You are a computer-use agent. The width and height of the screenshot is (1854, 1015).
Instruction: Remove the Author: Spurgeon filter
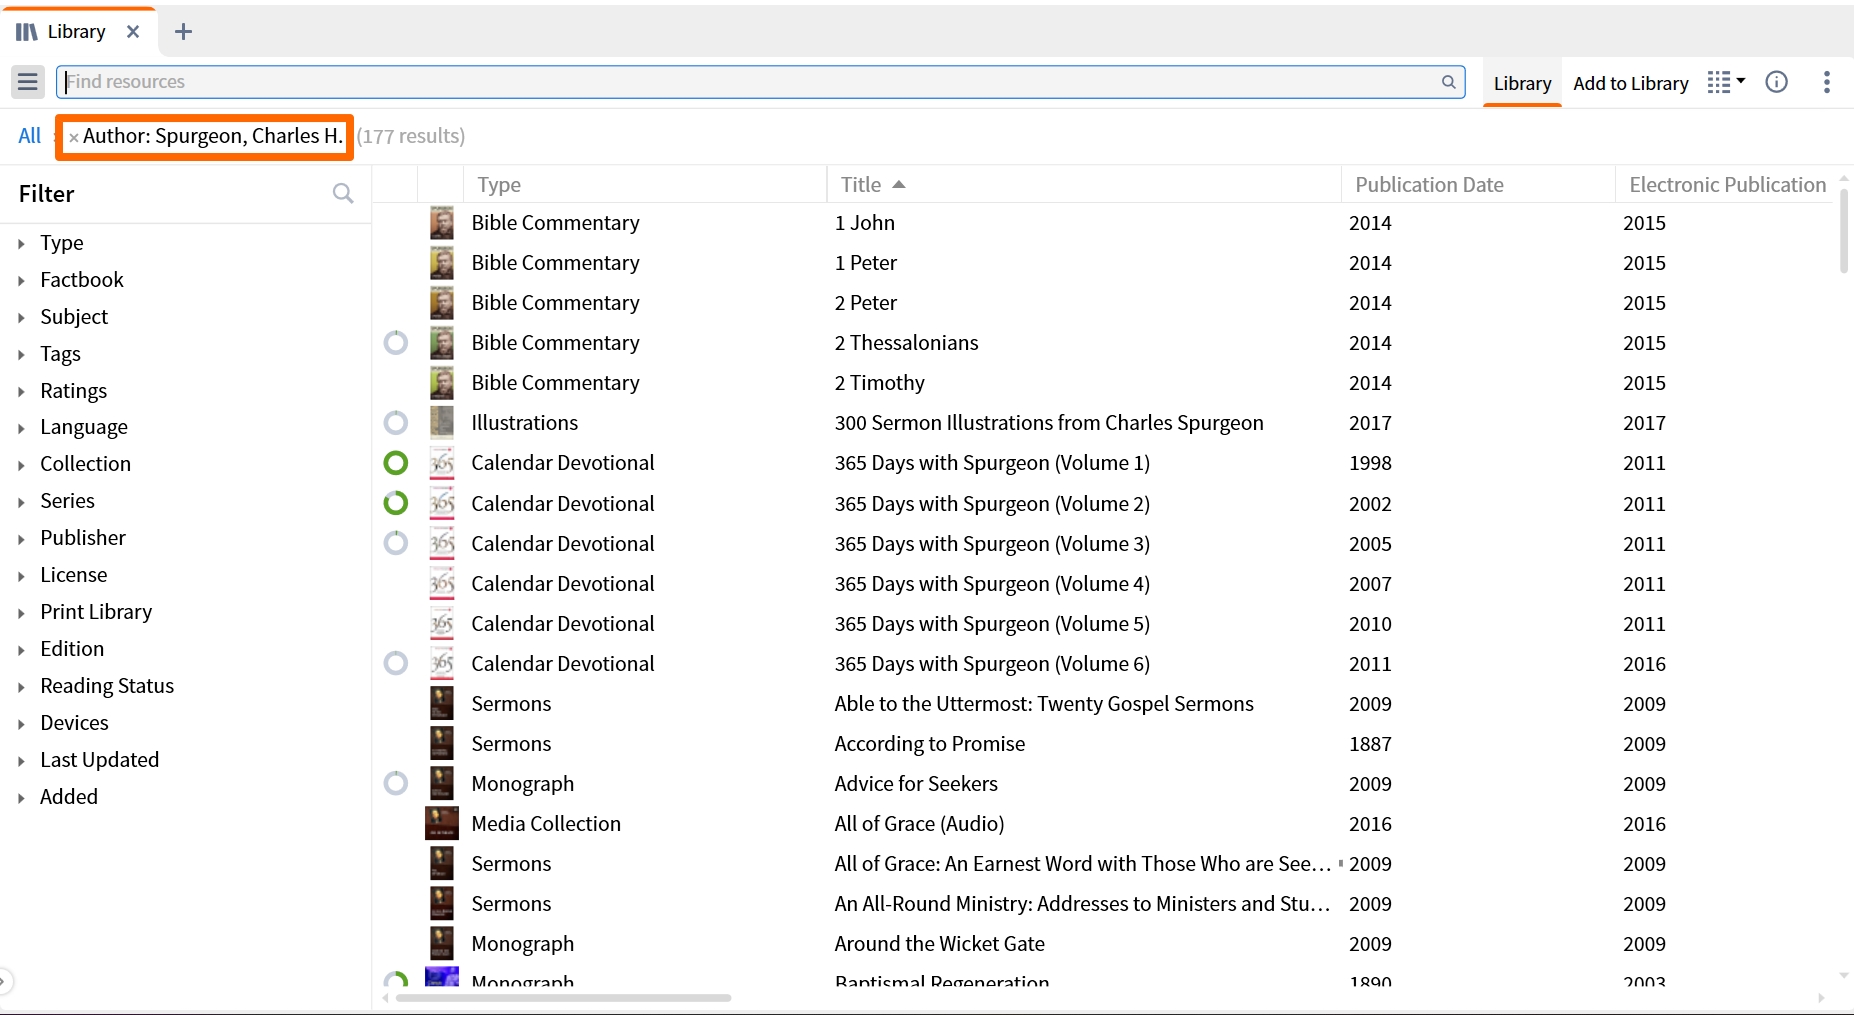(73, 138)
